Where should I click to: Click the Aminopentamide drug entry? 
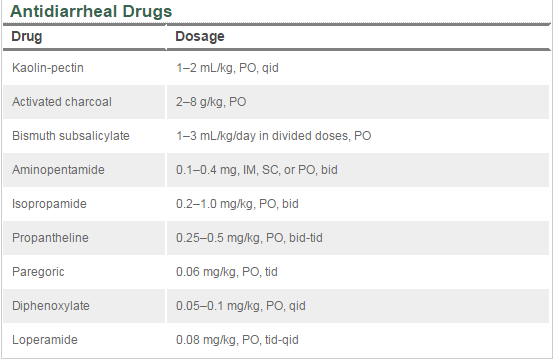pos(58,170)
